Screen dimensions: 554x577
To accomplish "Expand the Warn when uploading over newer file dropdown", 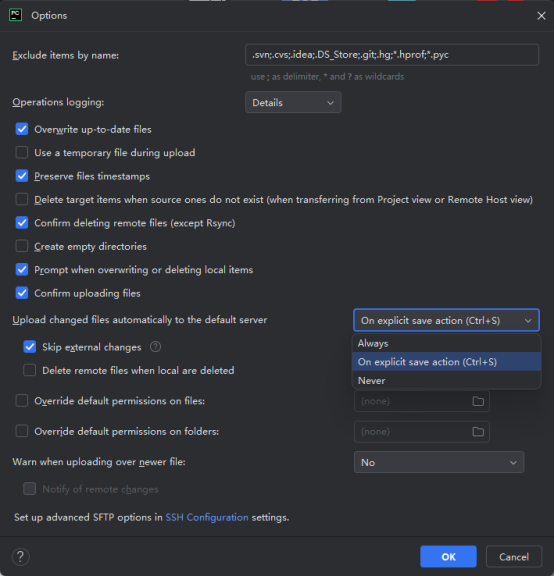I will point(439,462).
